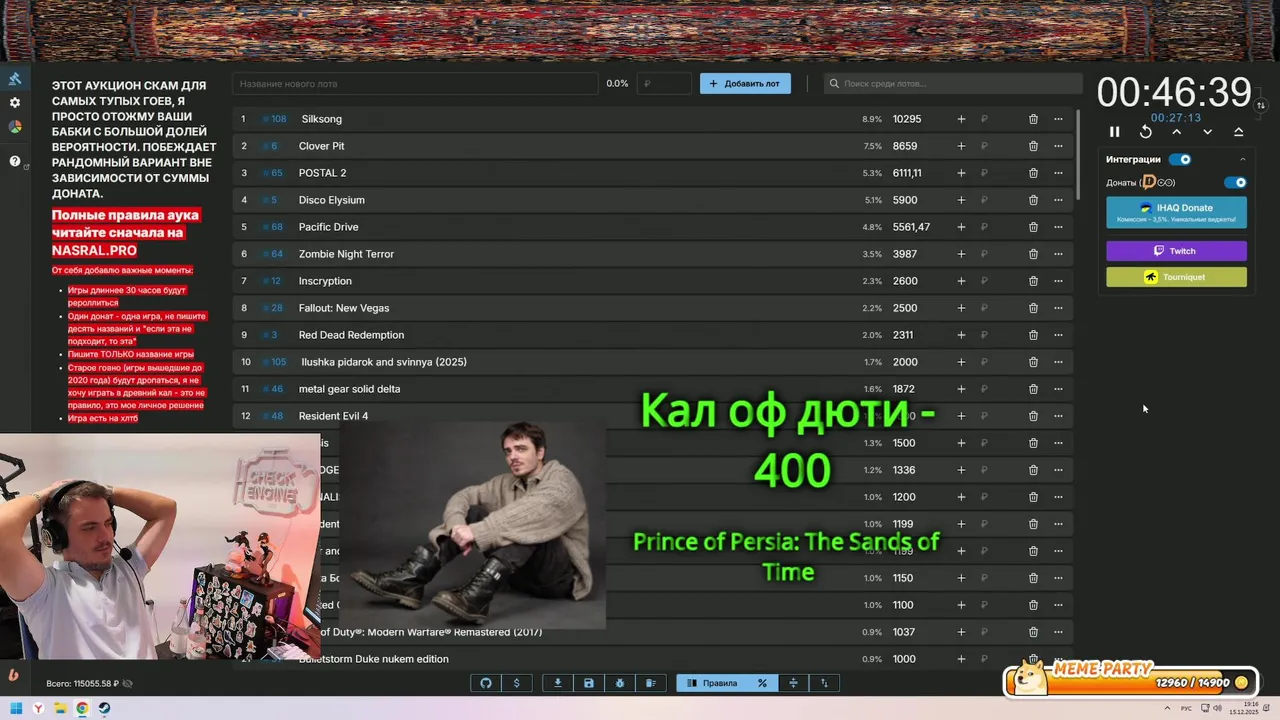Toggle the Интеграции switch
Screen dimensions: 1280x720
coord(1180,159)
